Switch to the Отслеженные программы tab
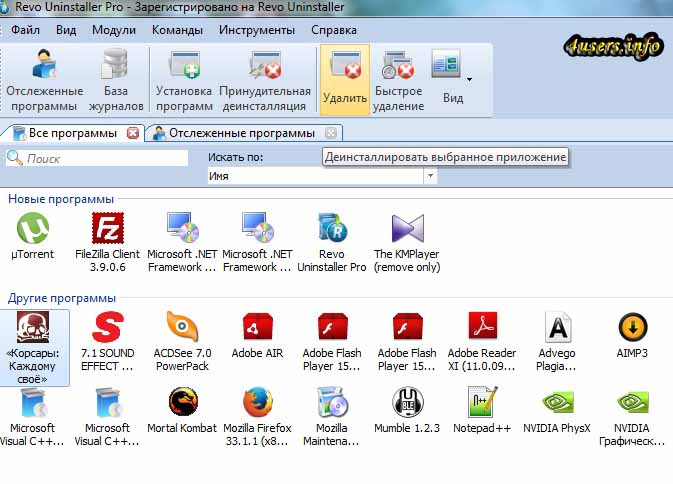Image resolution: width=673 pixels, height=484 pixels. click(241, 133)
